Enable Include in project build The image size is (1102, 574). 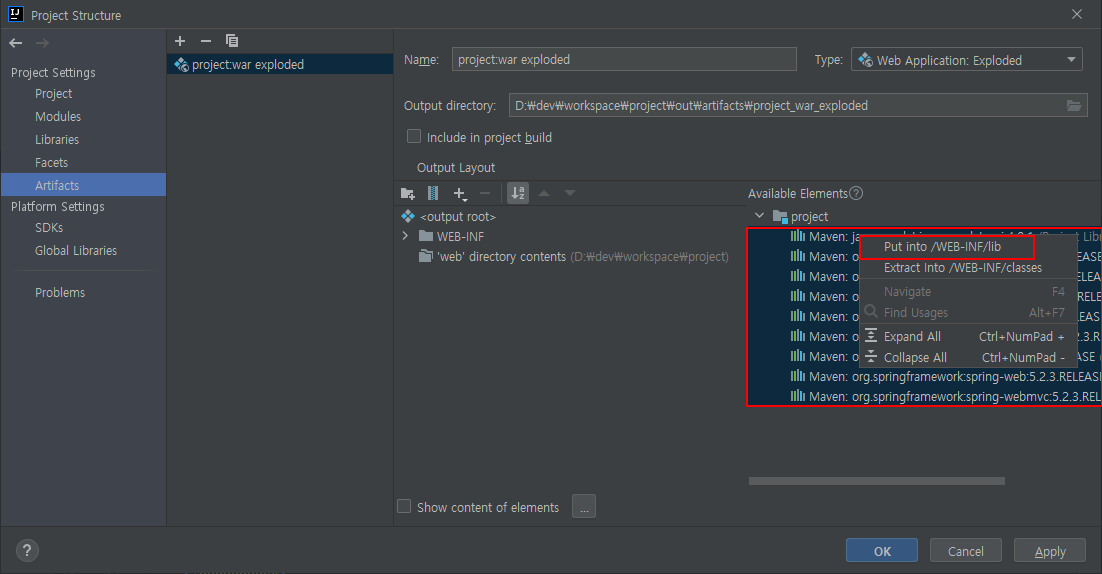pyautogui.click(x=414, y=136)
